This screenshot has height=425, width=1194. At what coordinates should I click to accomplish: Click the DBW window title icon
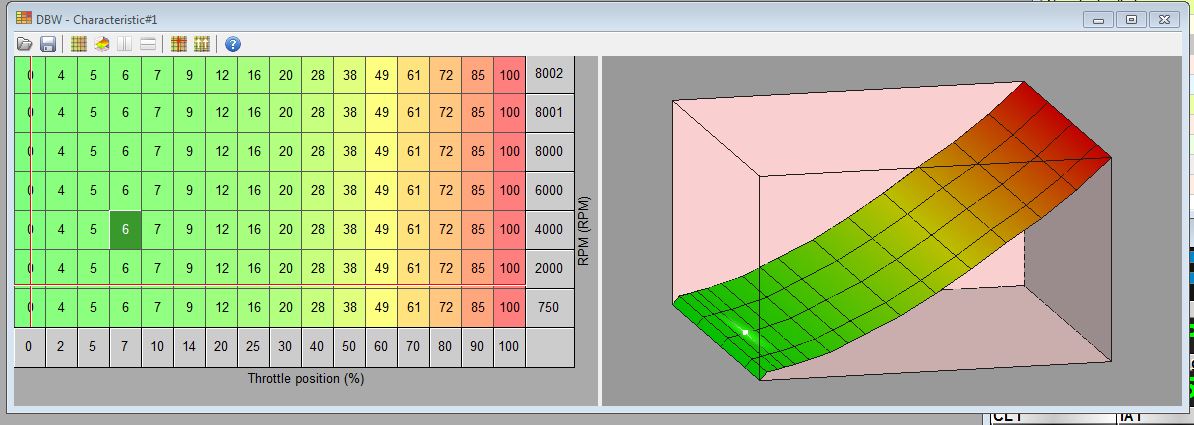[x=23, y=18]
